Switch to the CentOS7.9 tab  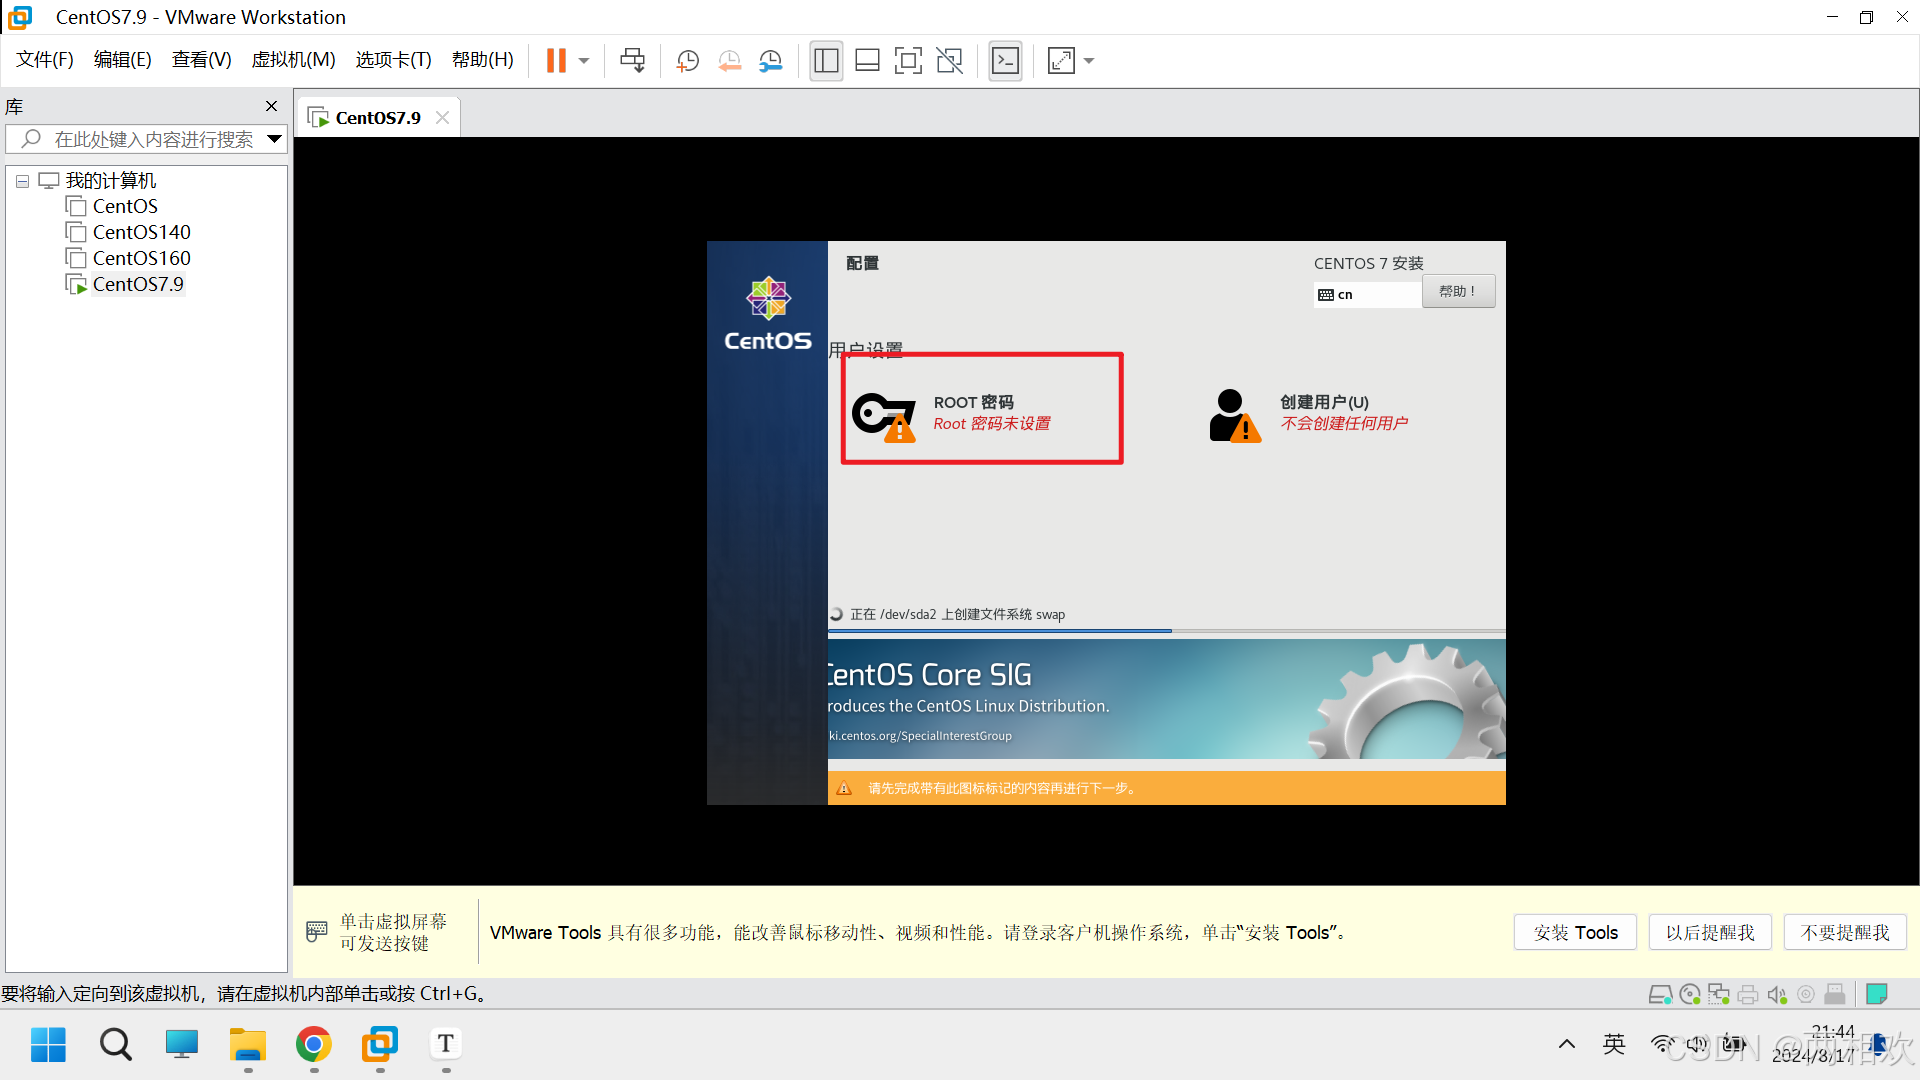click(x=377, y=118)
